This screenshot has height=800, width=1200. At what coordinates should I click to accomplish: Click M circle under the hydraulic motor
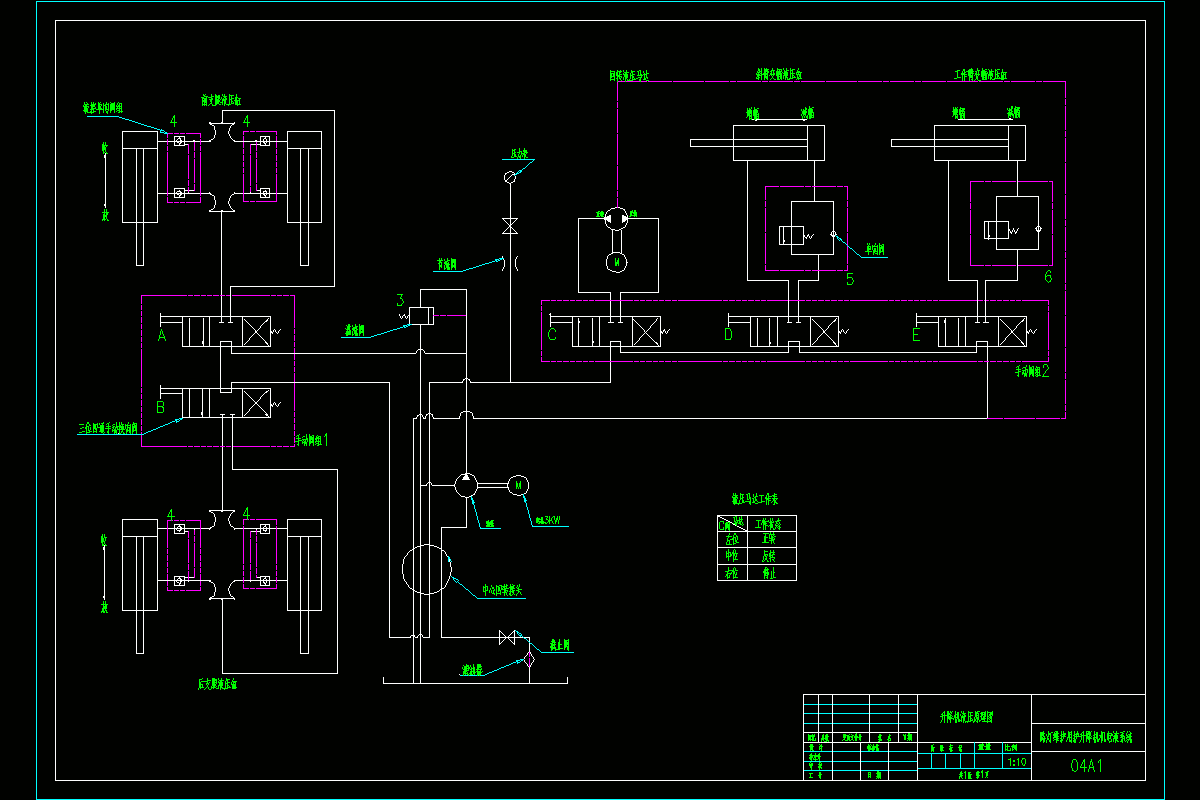coord(617,261)
